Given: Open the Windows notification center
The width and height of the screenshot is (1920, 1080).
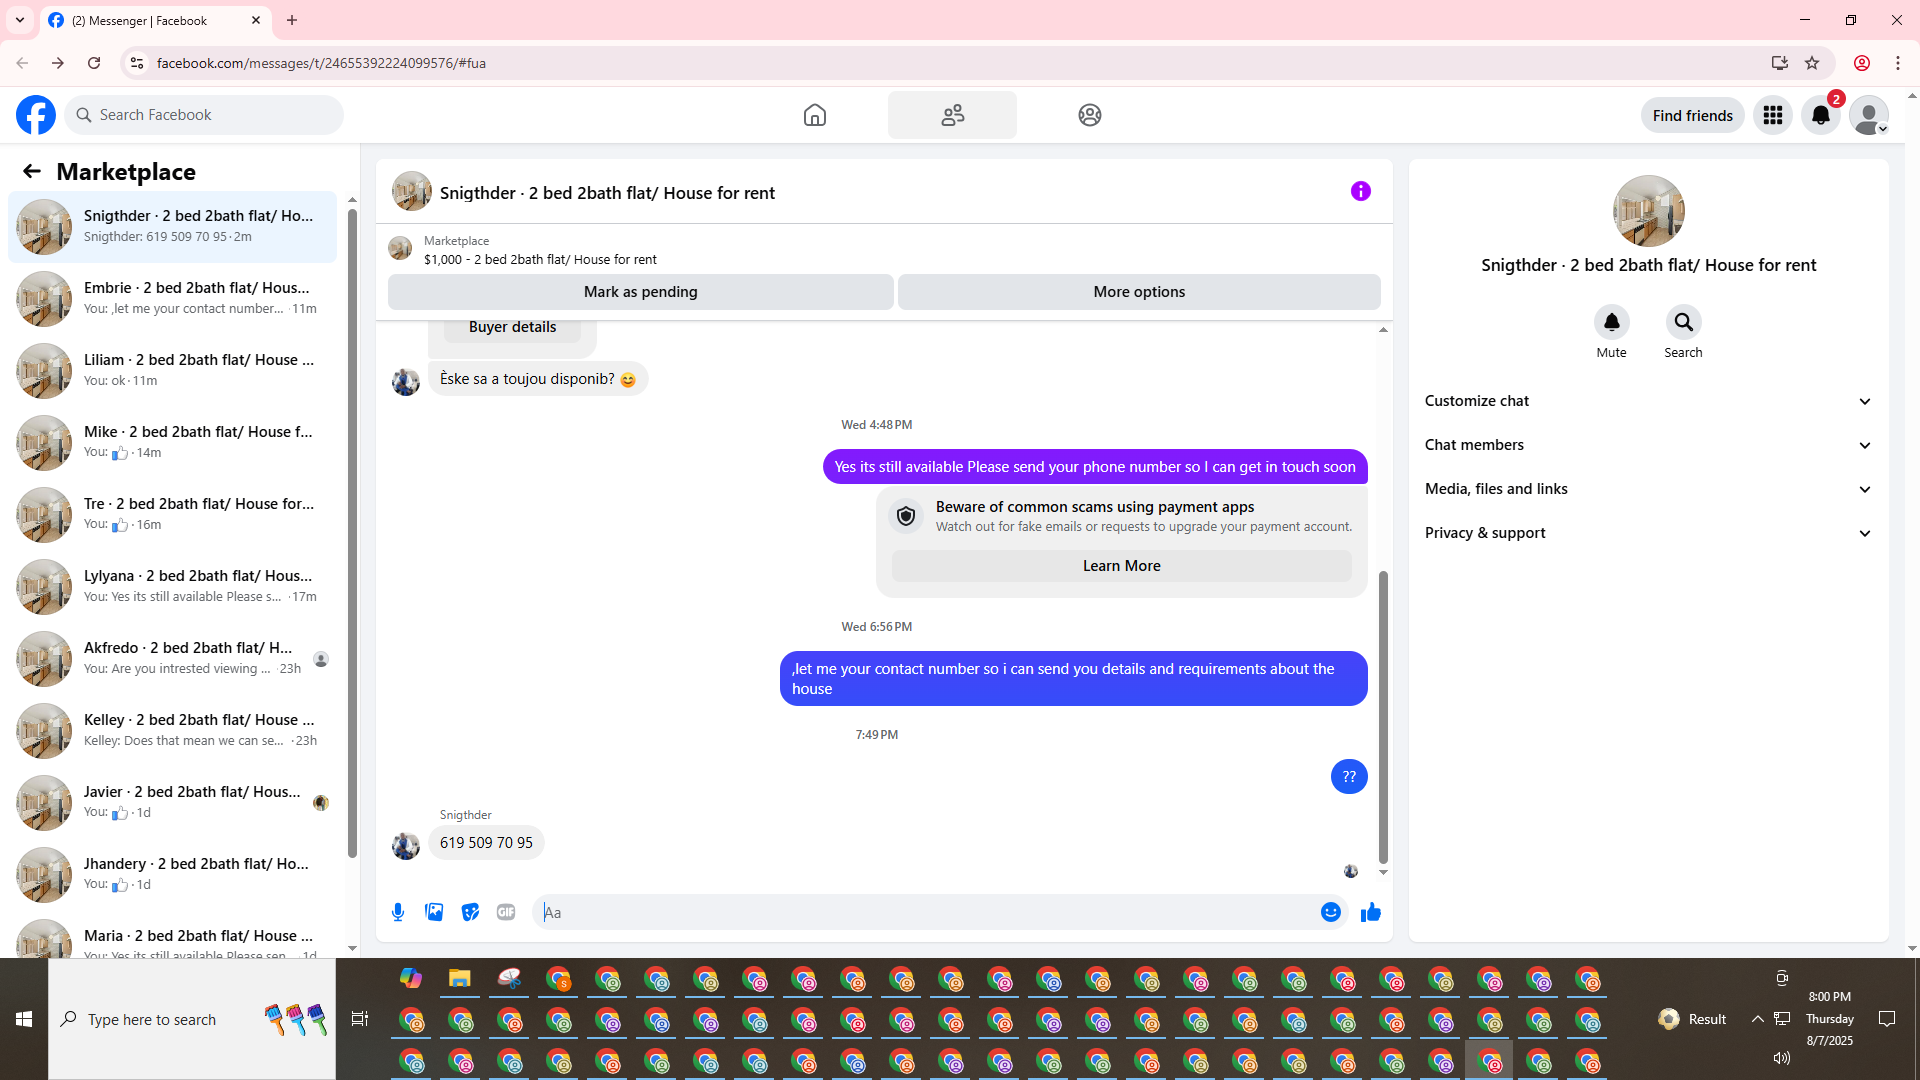Looking at the screenshot, I should pos(1887,1019).
